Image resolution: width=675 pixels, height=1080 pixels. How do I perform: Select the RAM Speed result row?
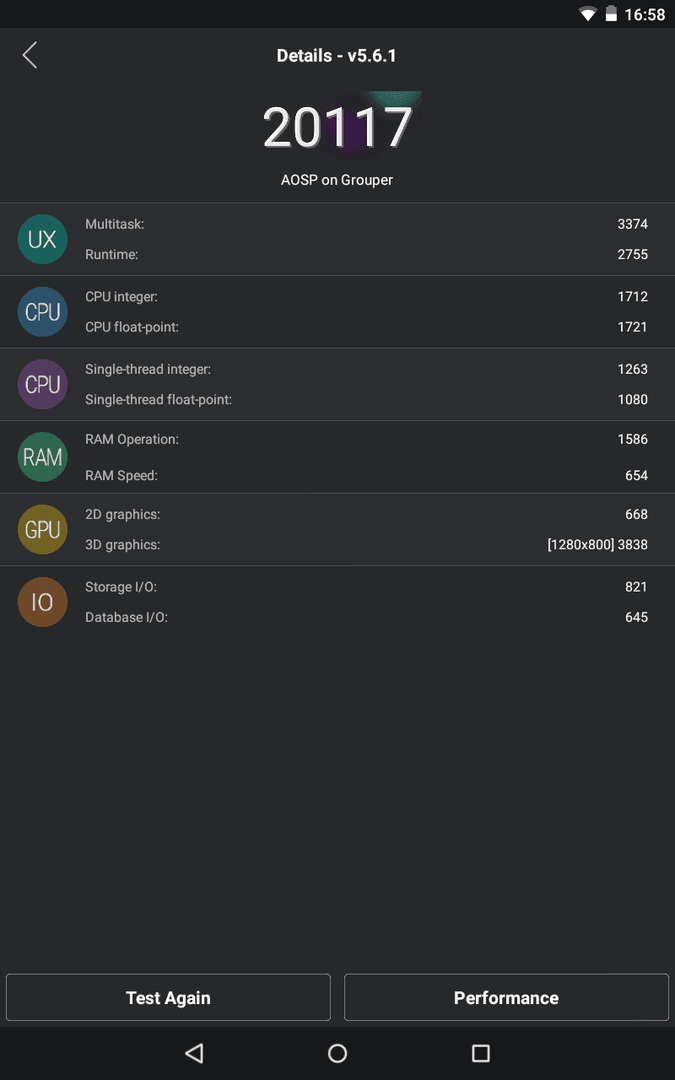(x=366, y=475)
